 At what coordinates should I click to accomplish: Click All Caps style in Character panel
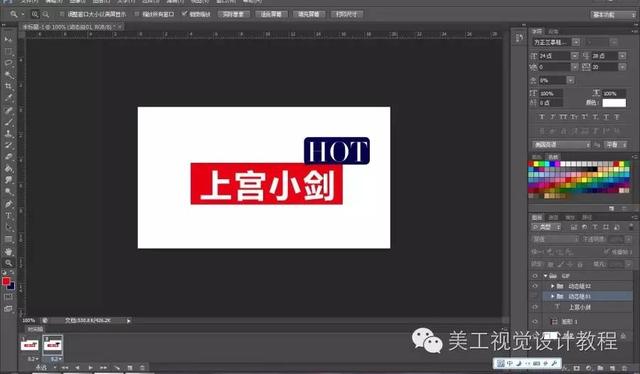563,117
